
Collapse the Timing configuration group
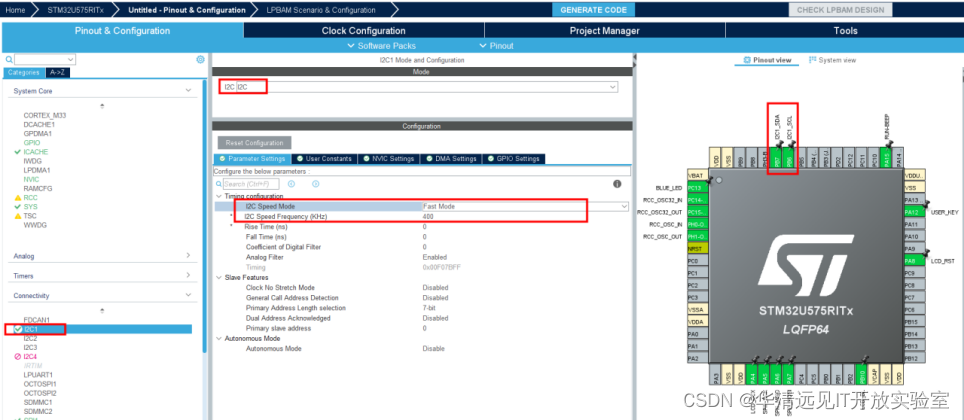tap(219, 196)
